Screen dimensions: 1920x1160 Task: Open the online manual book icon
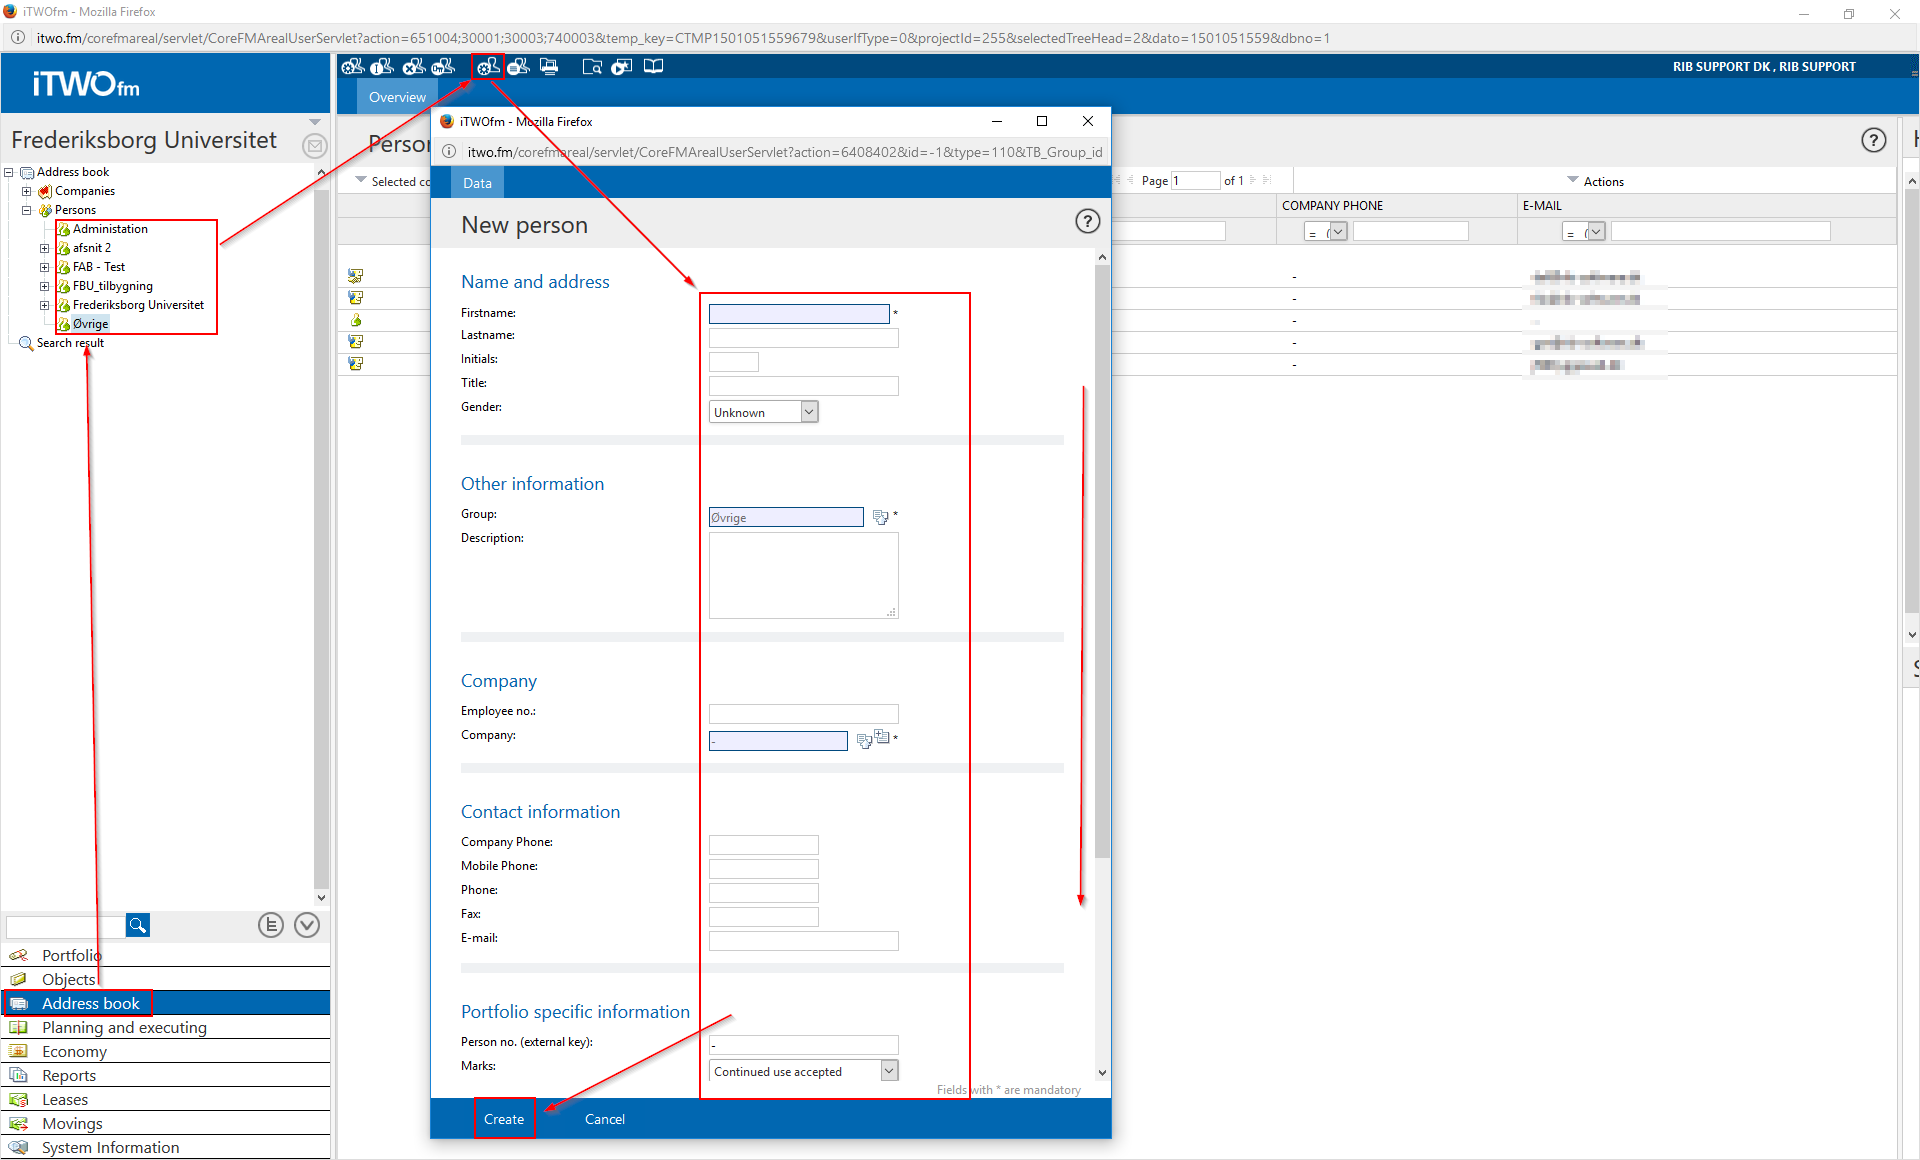(653, 66)
